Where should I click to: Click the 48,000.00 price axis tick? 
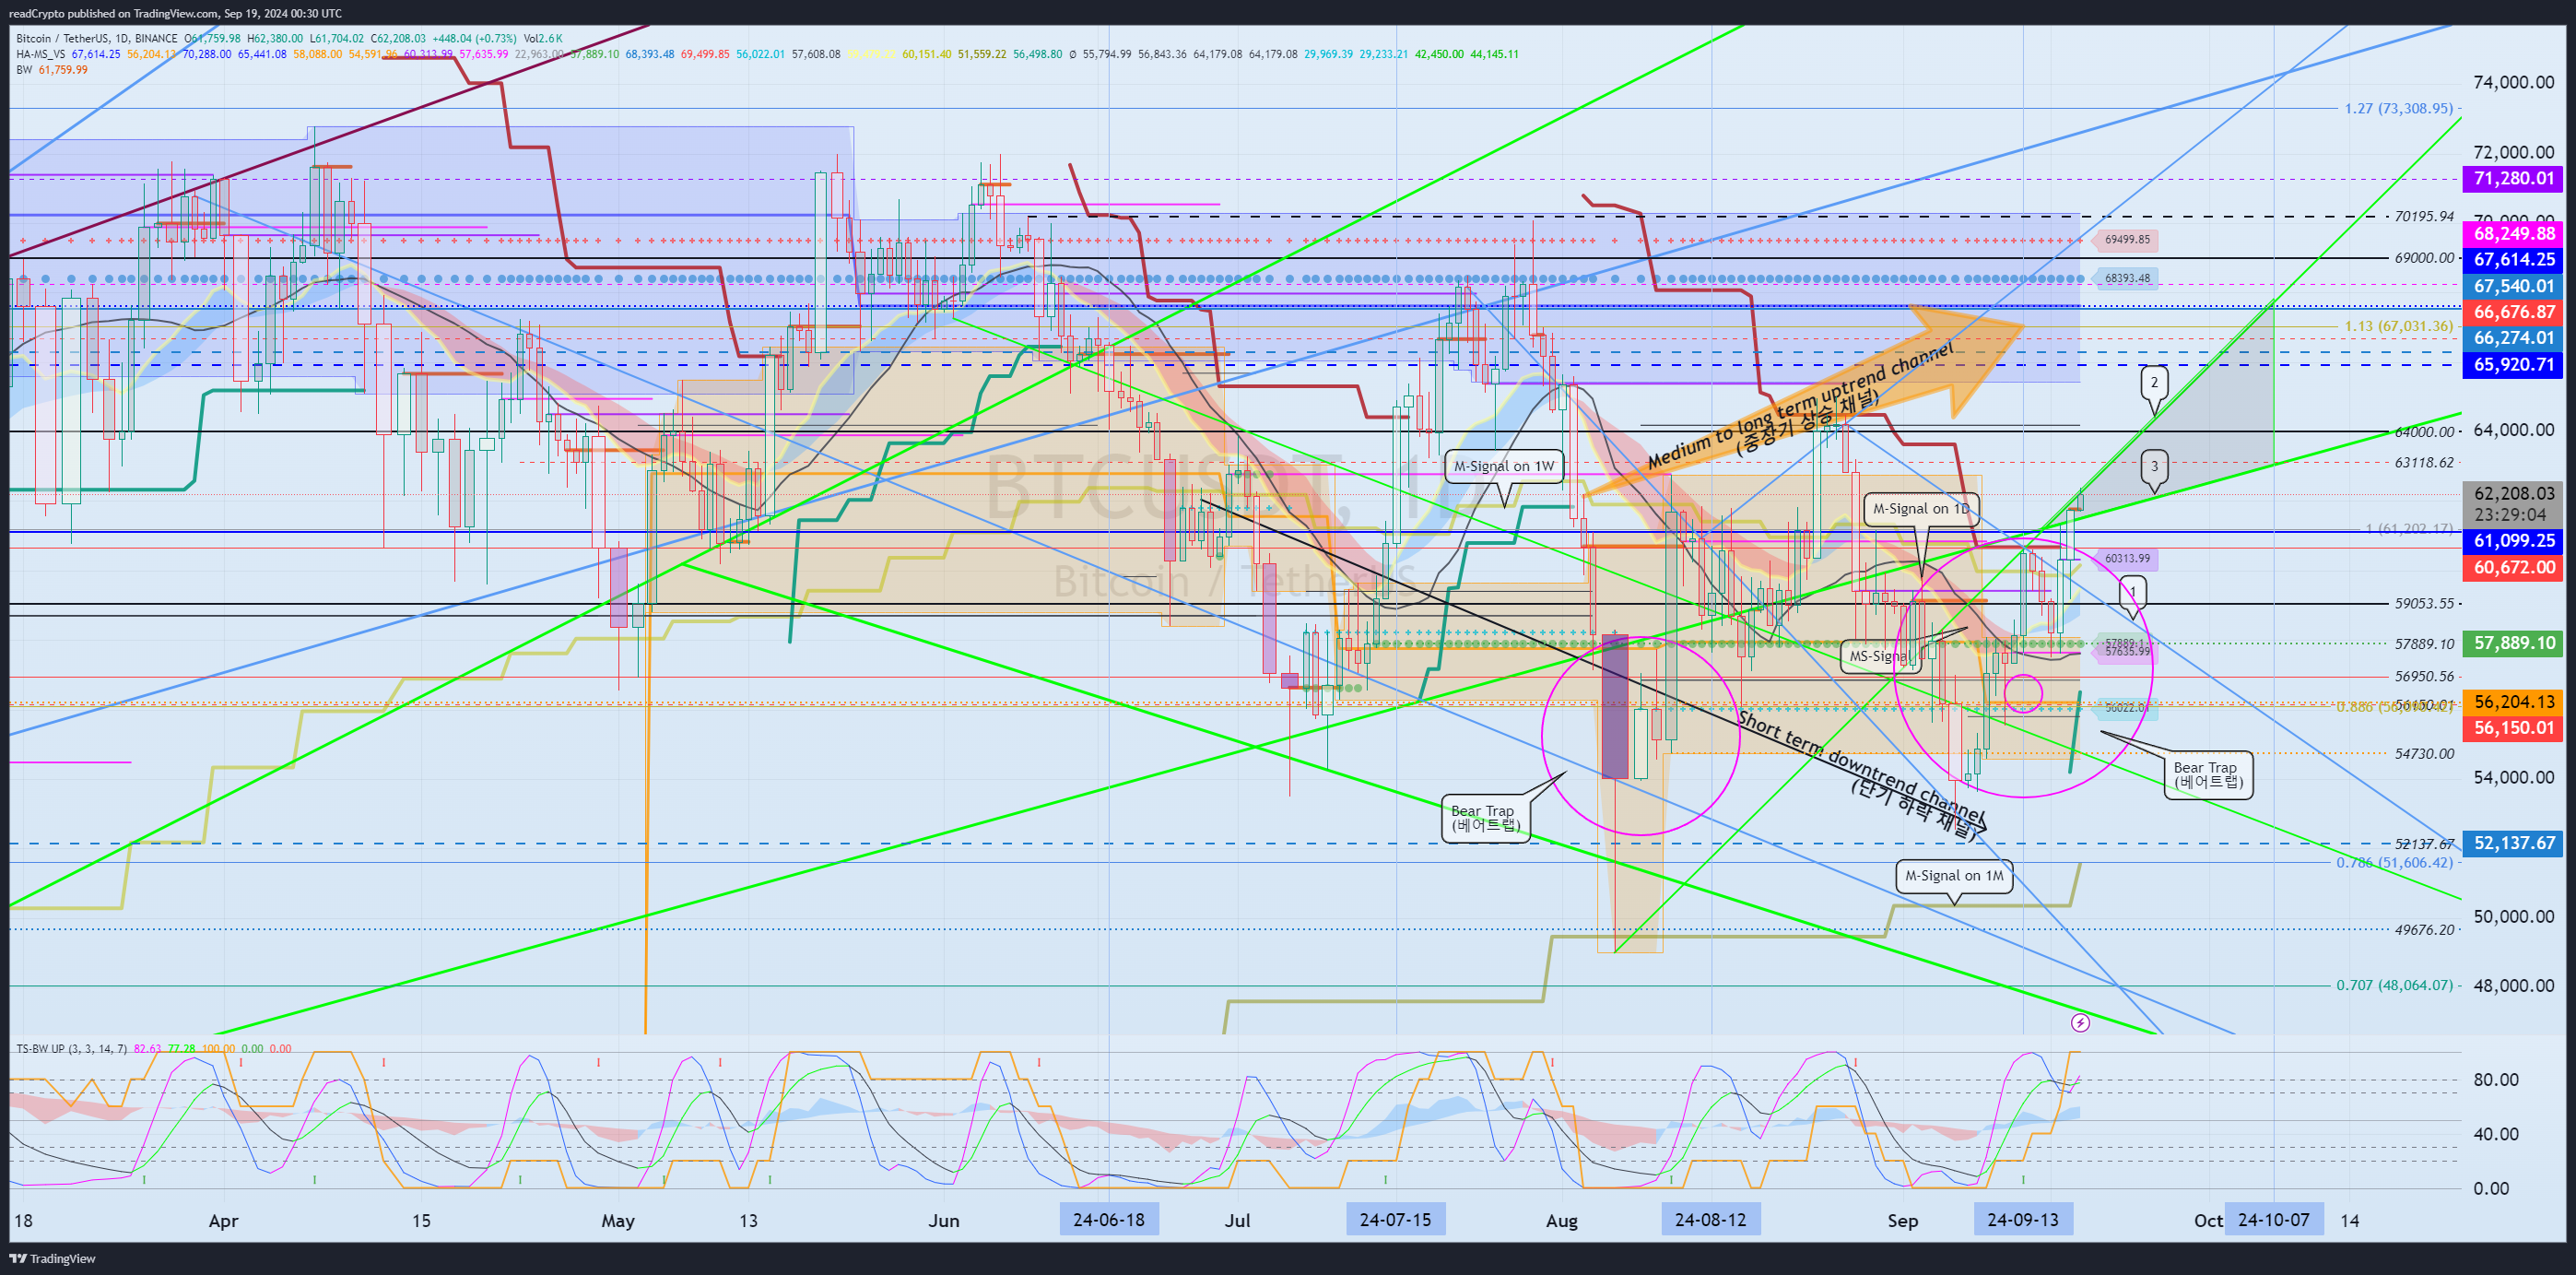2513,985
